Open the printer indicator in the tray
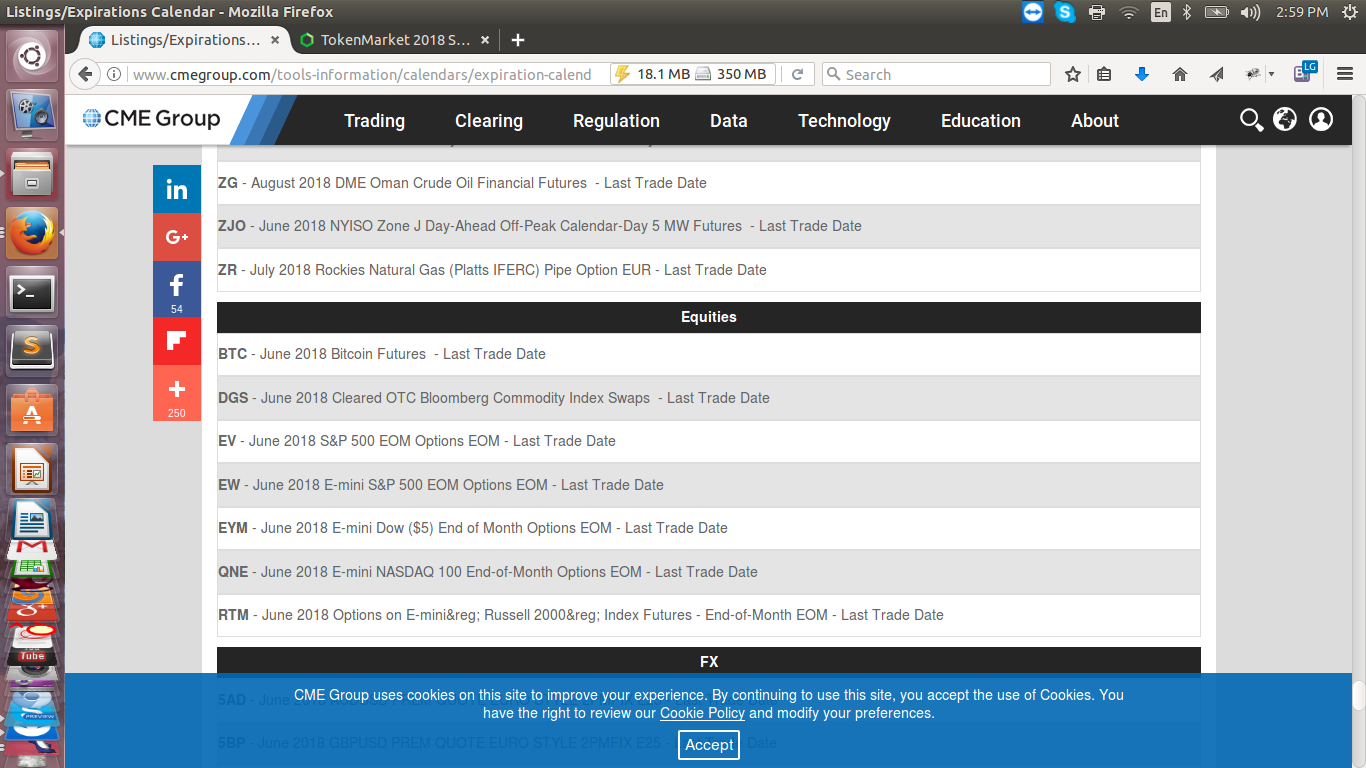The height and width of the screenshot is (768, 1366). tap(1097, 12)
